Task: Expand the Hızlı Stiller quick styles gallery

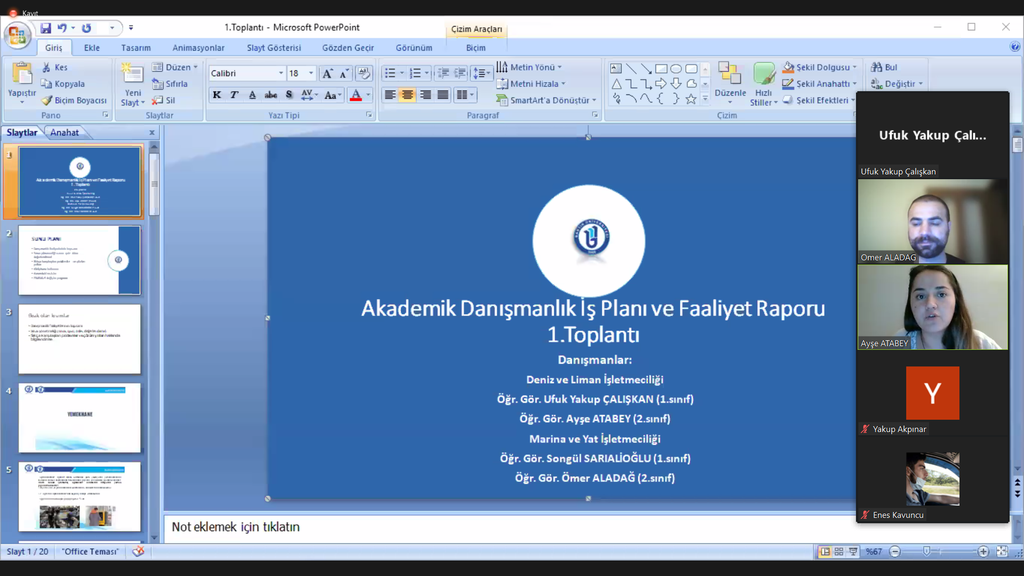Action: tap(763, 84)
